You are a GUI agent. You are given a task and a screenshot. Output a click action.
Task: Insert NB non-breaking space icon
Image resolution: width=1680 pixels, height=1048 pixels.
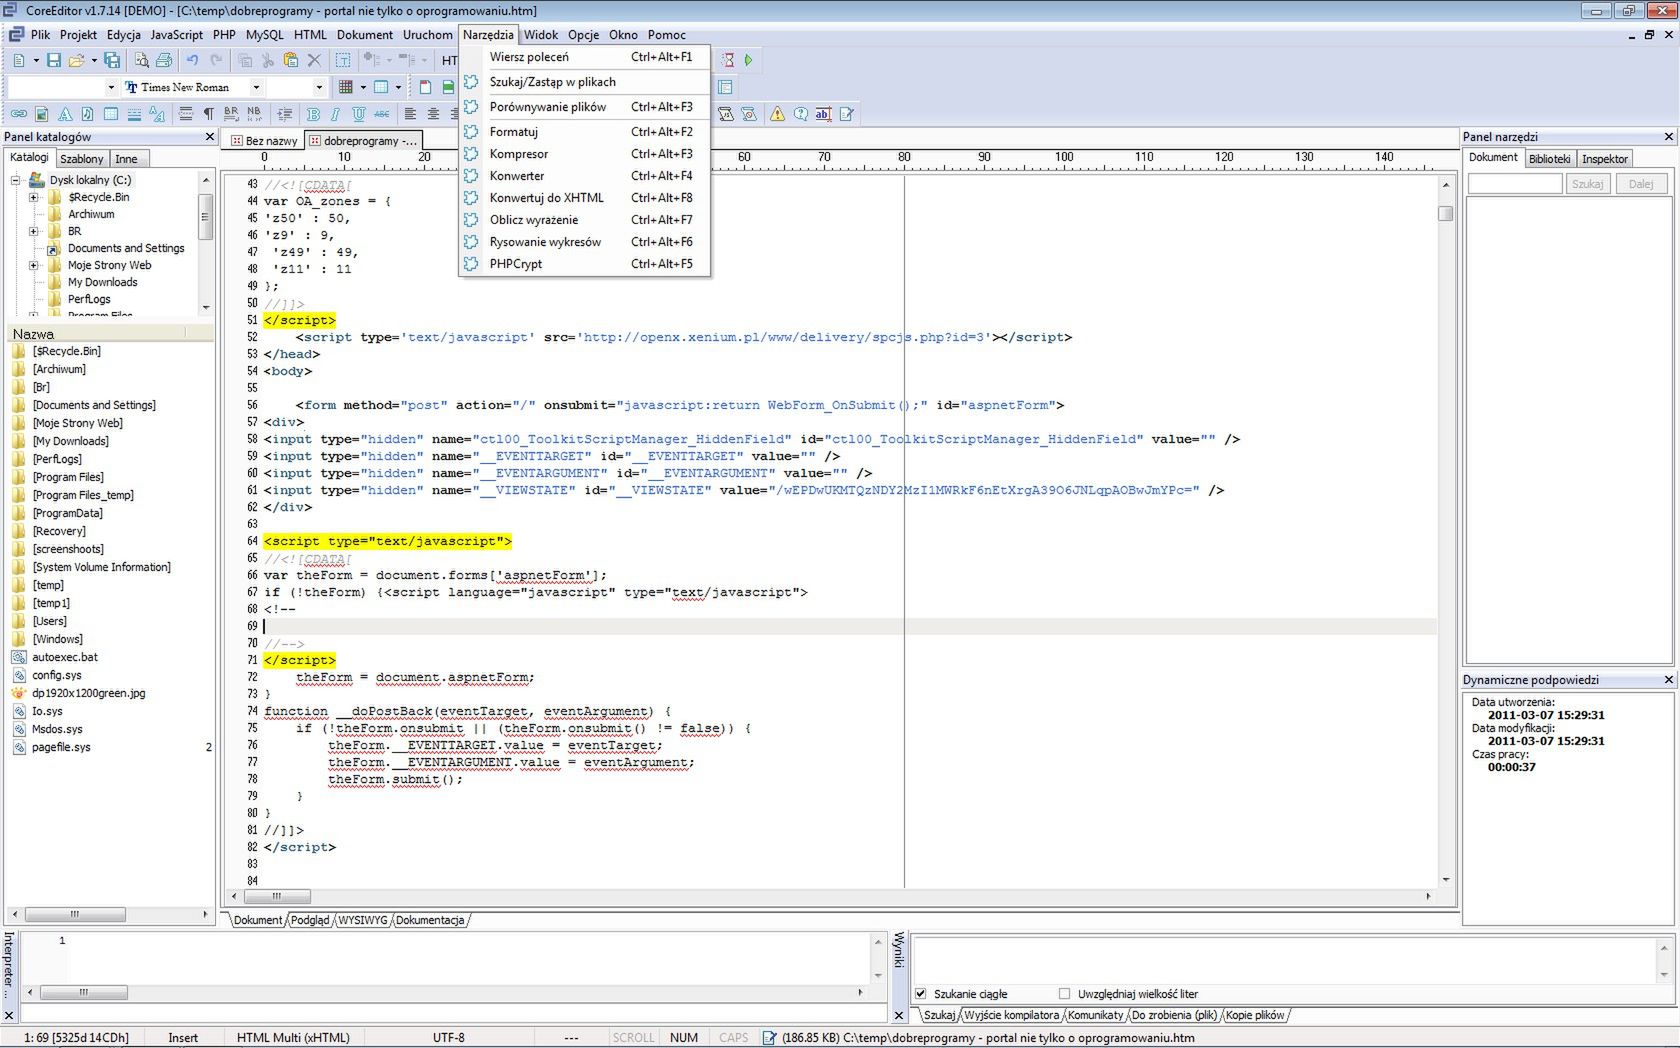coord(254,114)
